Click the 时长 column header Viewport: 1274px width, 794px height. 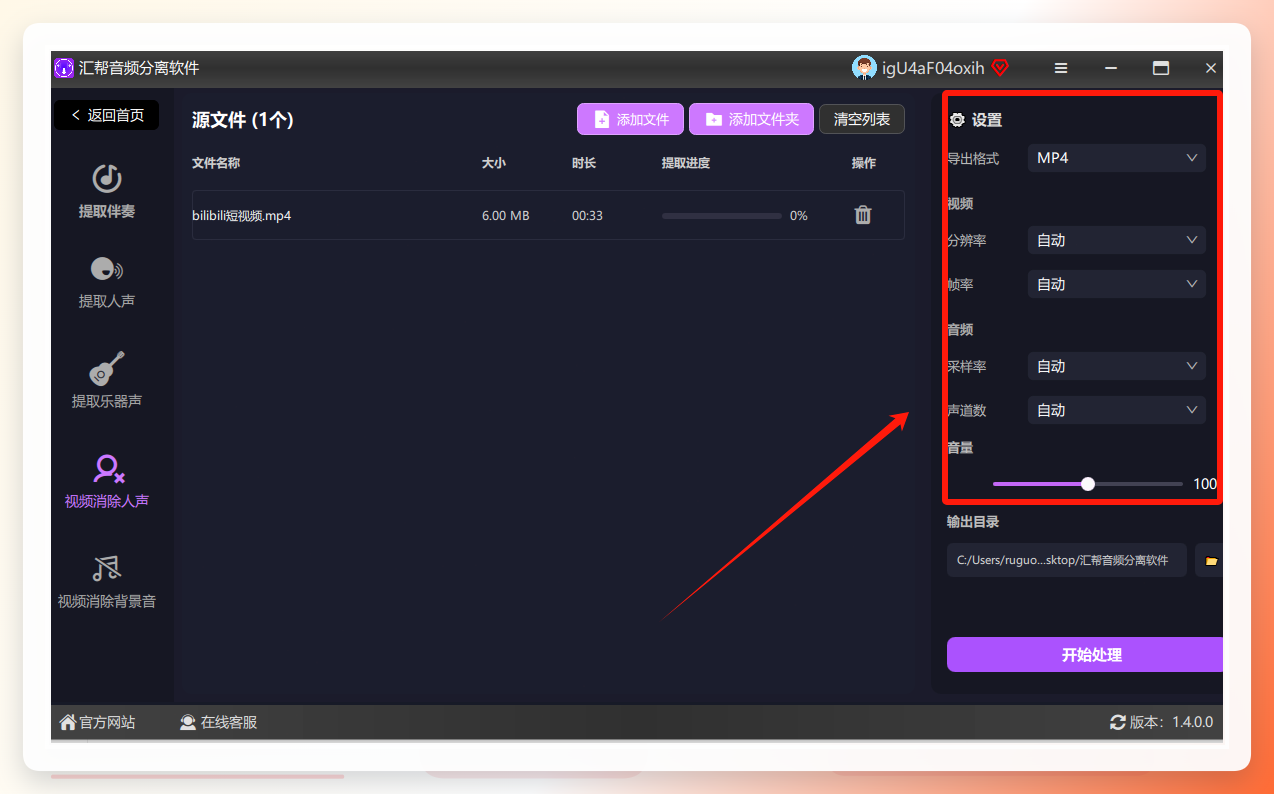click(584, 163)
